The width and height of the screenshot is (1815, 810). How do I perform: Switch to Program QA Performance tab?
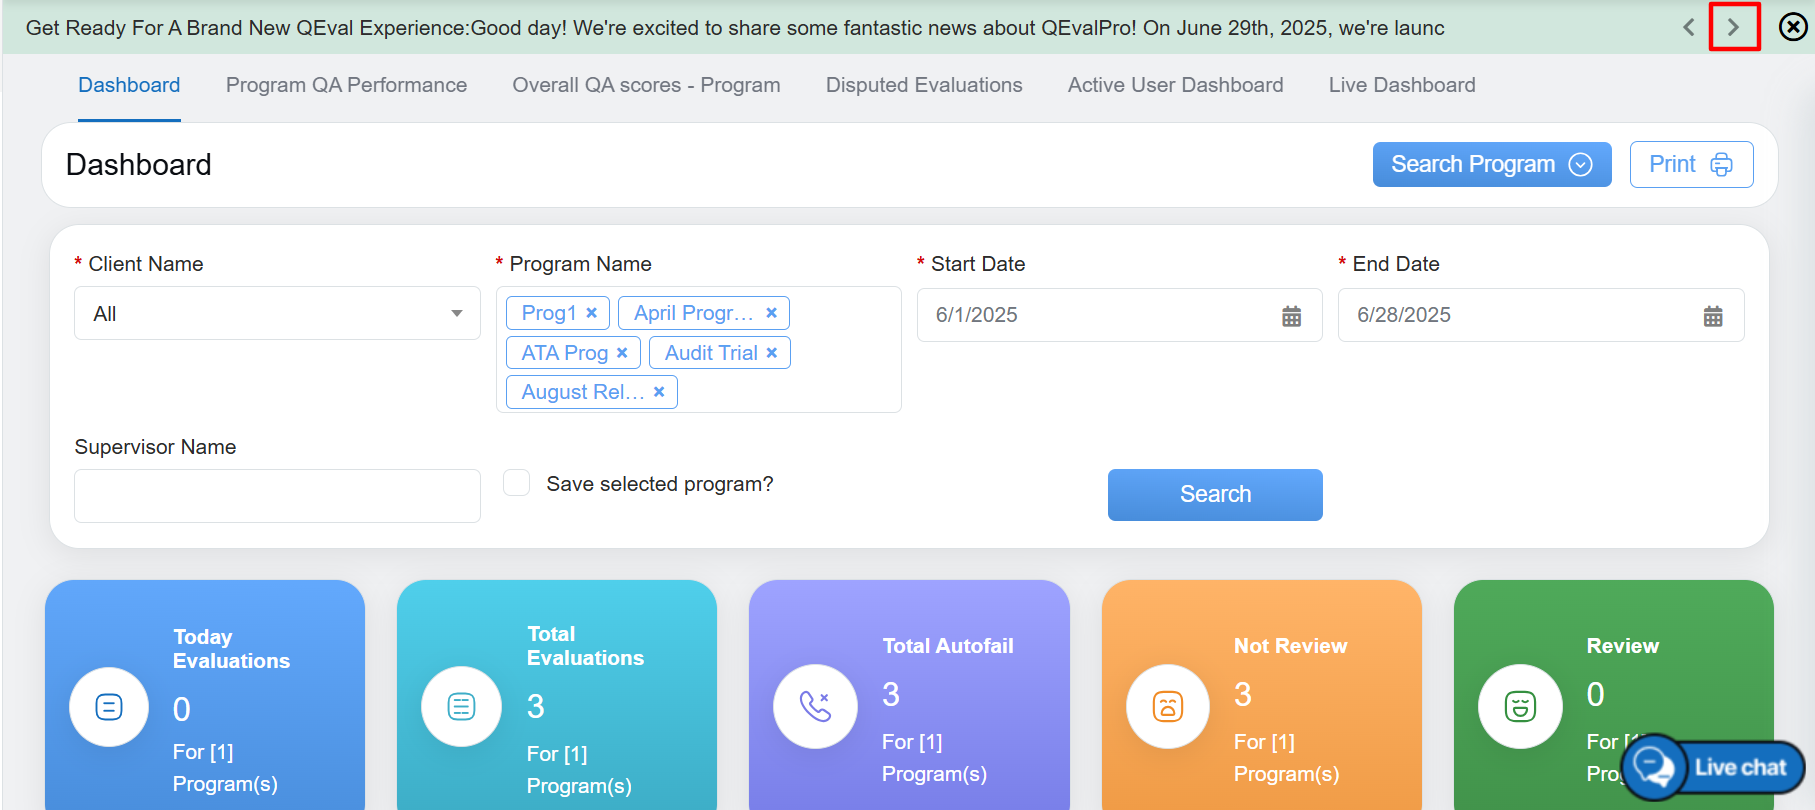coord(346,85)
